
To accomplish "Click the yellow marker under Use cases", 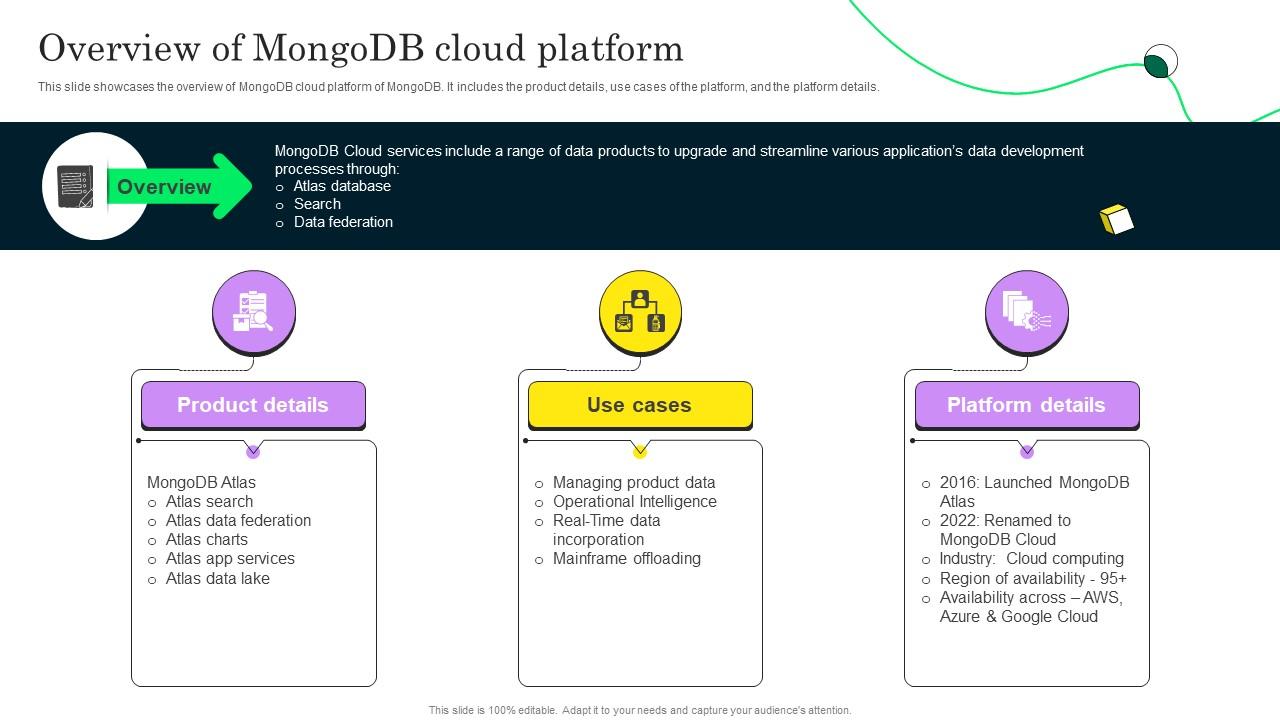I will pyautogui.click(x=640, y=452).
